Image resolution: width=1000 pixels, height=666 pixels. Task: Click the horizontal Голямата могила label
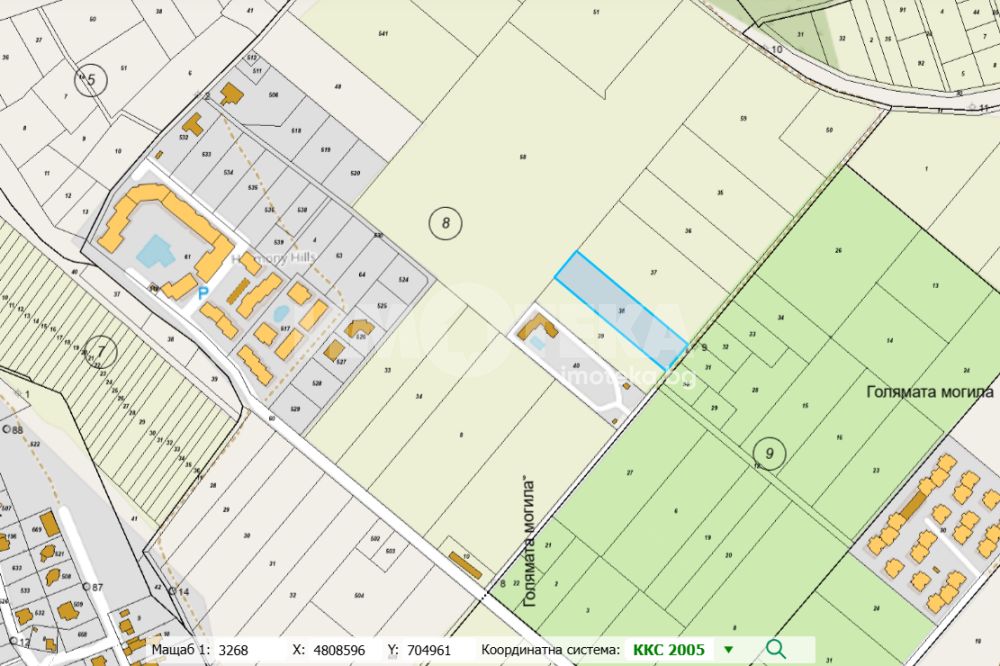(930, 391)
